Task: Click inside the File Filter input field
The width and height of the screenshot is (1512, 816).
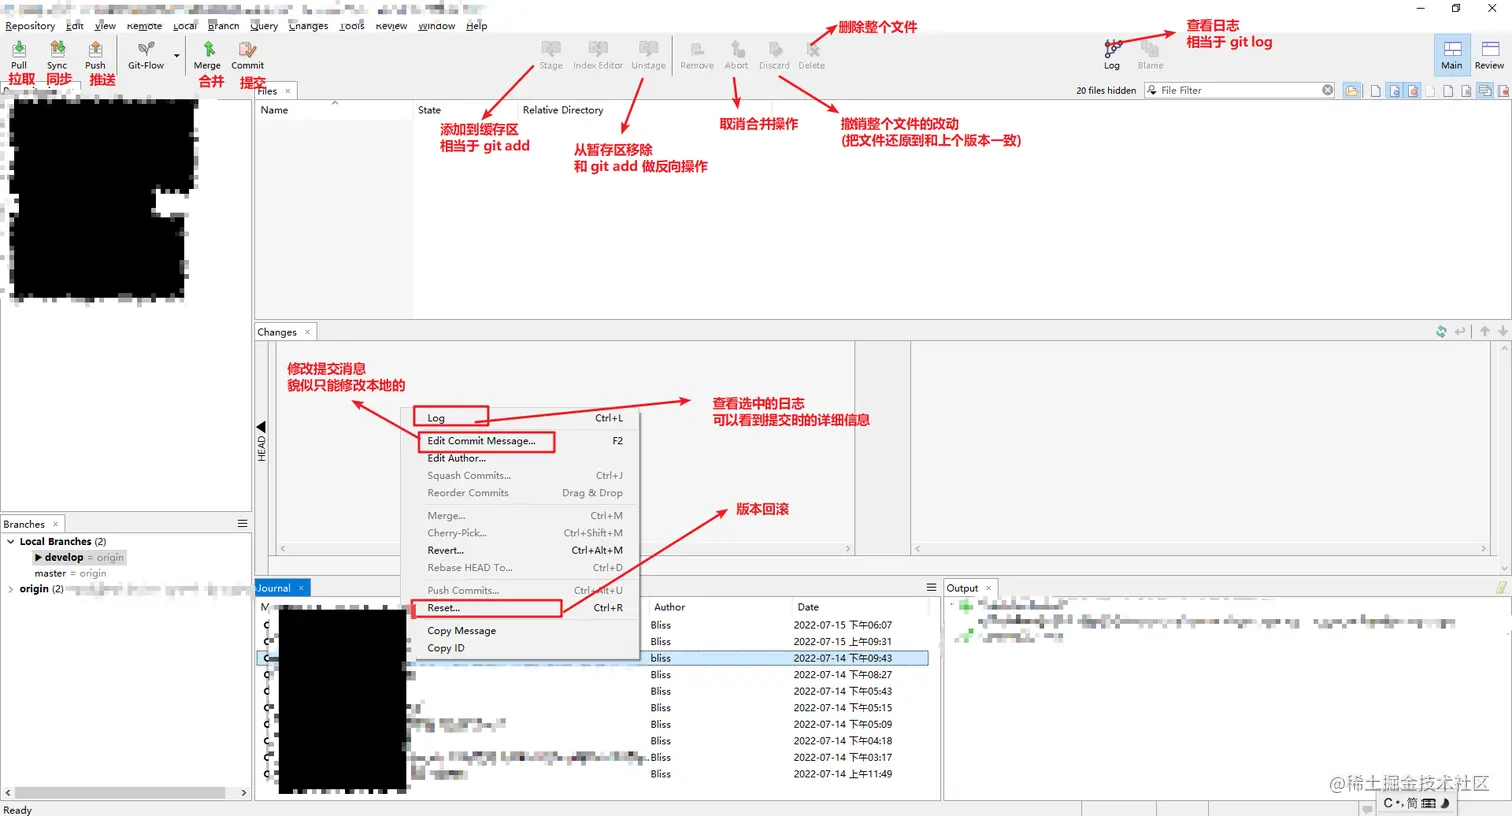Action: coord(1240,90)
